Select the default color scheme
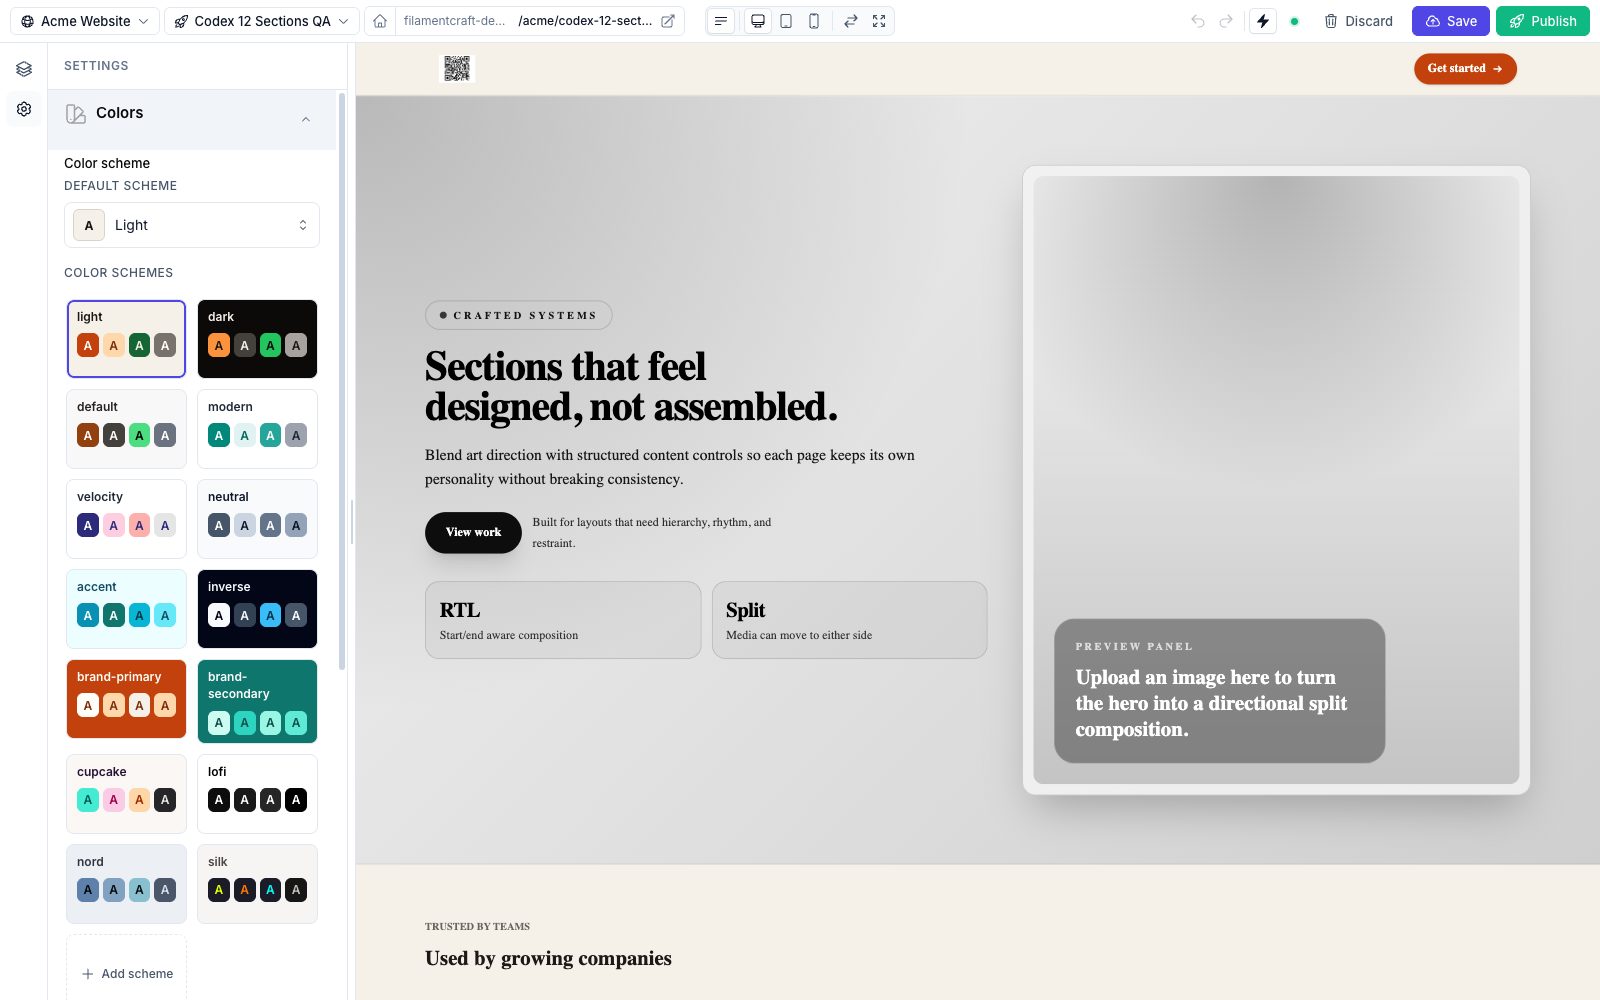 point(126,429)
